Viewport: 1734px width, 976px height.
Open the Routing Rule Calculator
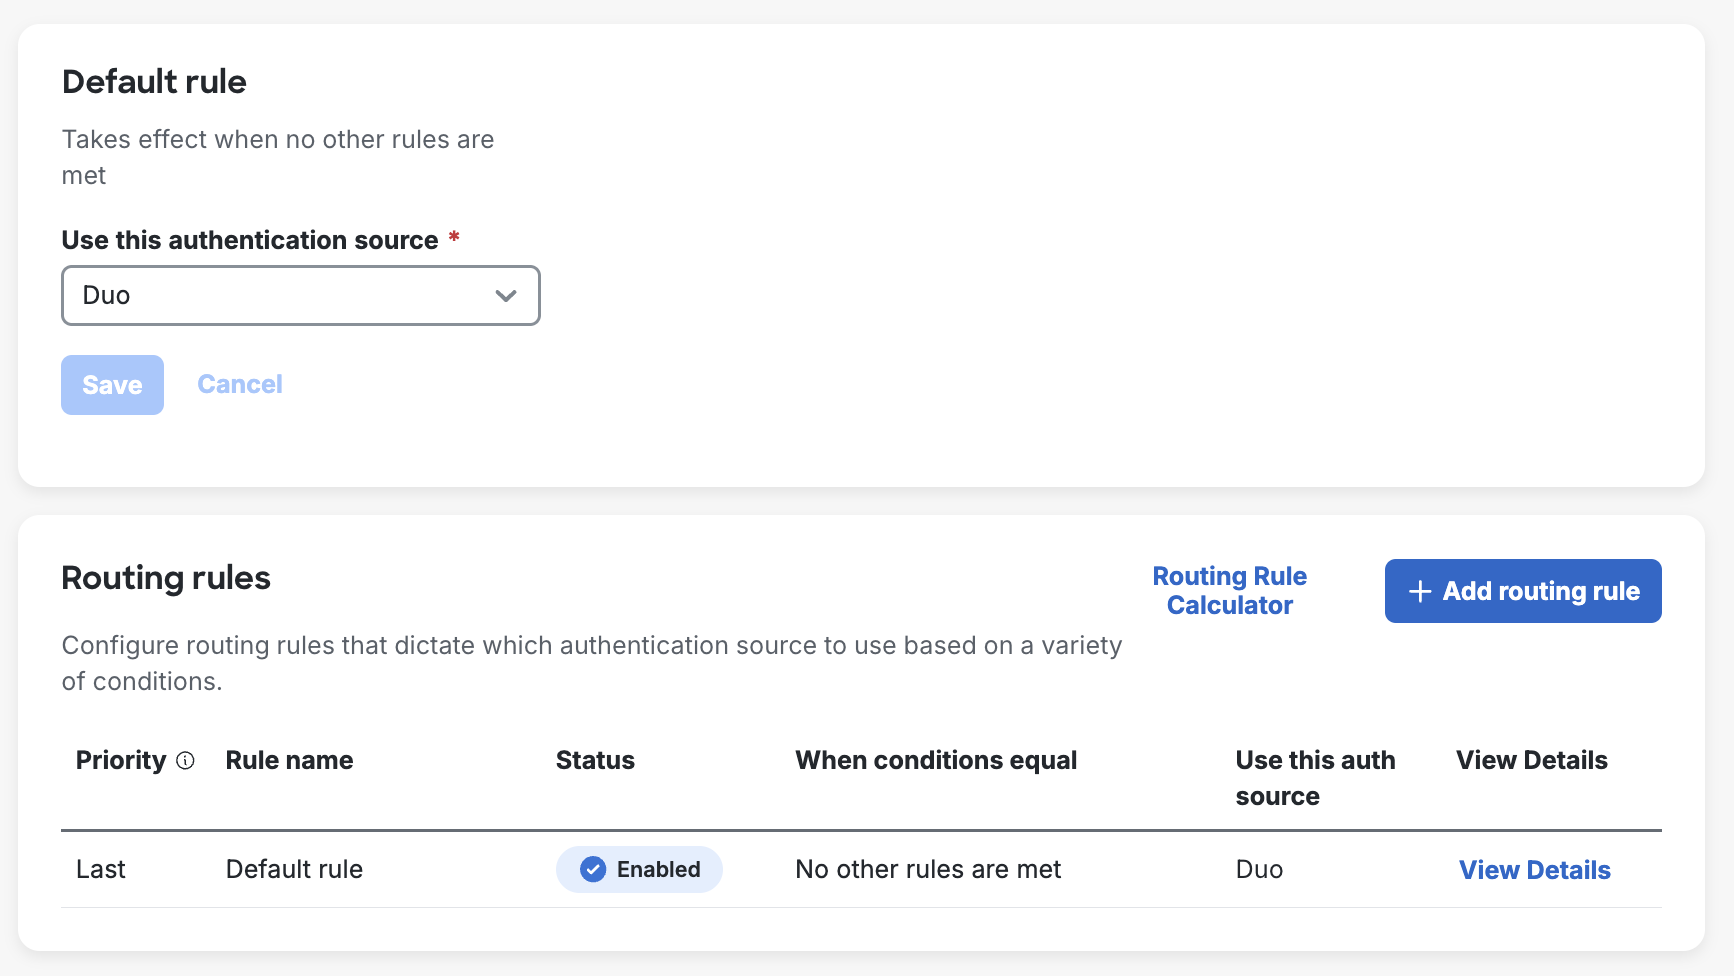click(x=1229, y=591)
